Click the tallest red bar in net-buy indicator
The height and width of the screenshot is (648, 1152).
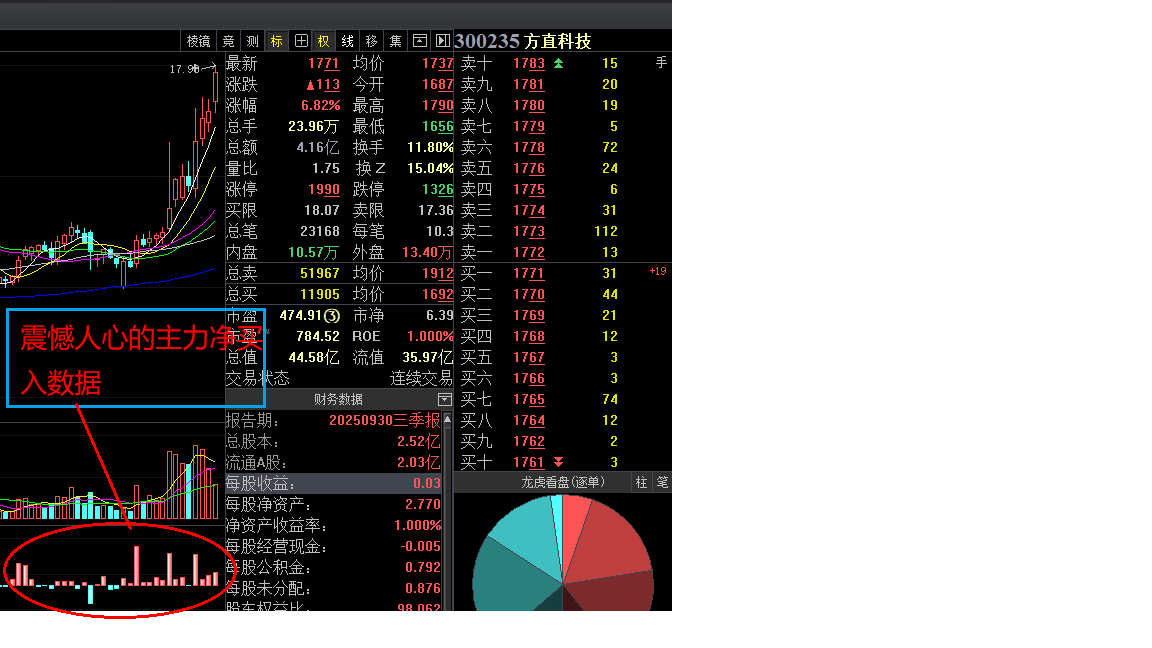137,566
